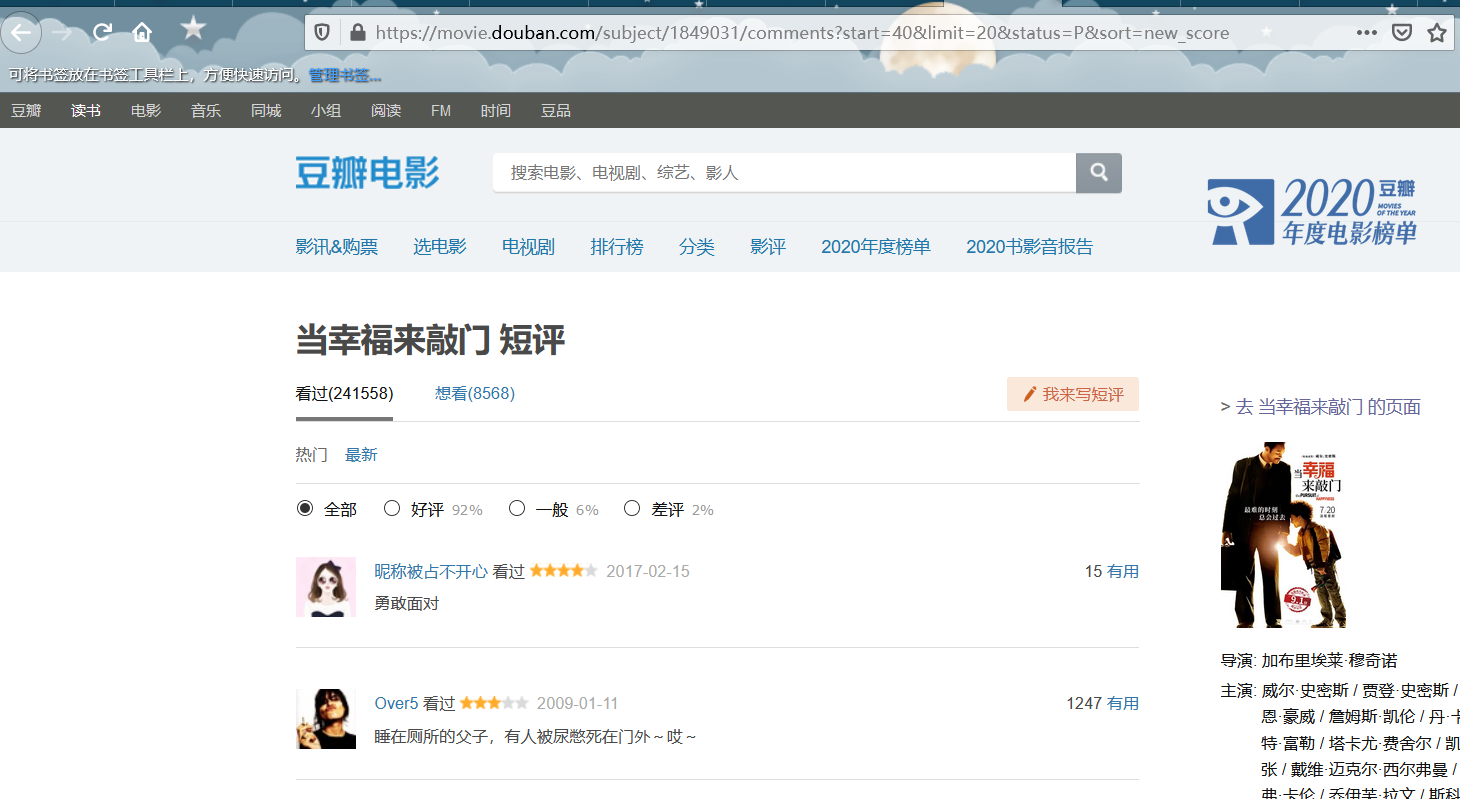Open user 昵称被占不开心 profile link
This screenshot has width=1460, height=799.
coord(431,571)
